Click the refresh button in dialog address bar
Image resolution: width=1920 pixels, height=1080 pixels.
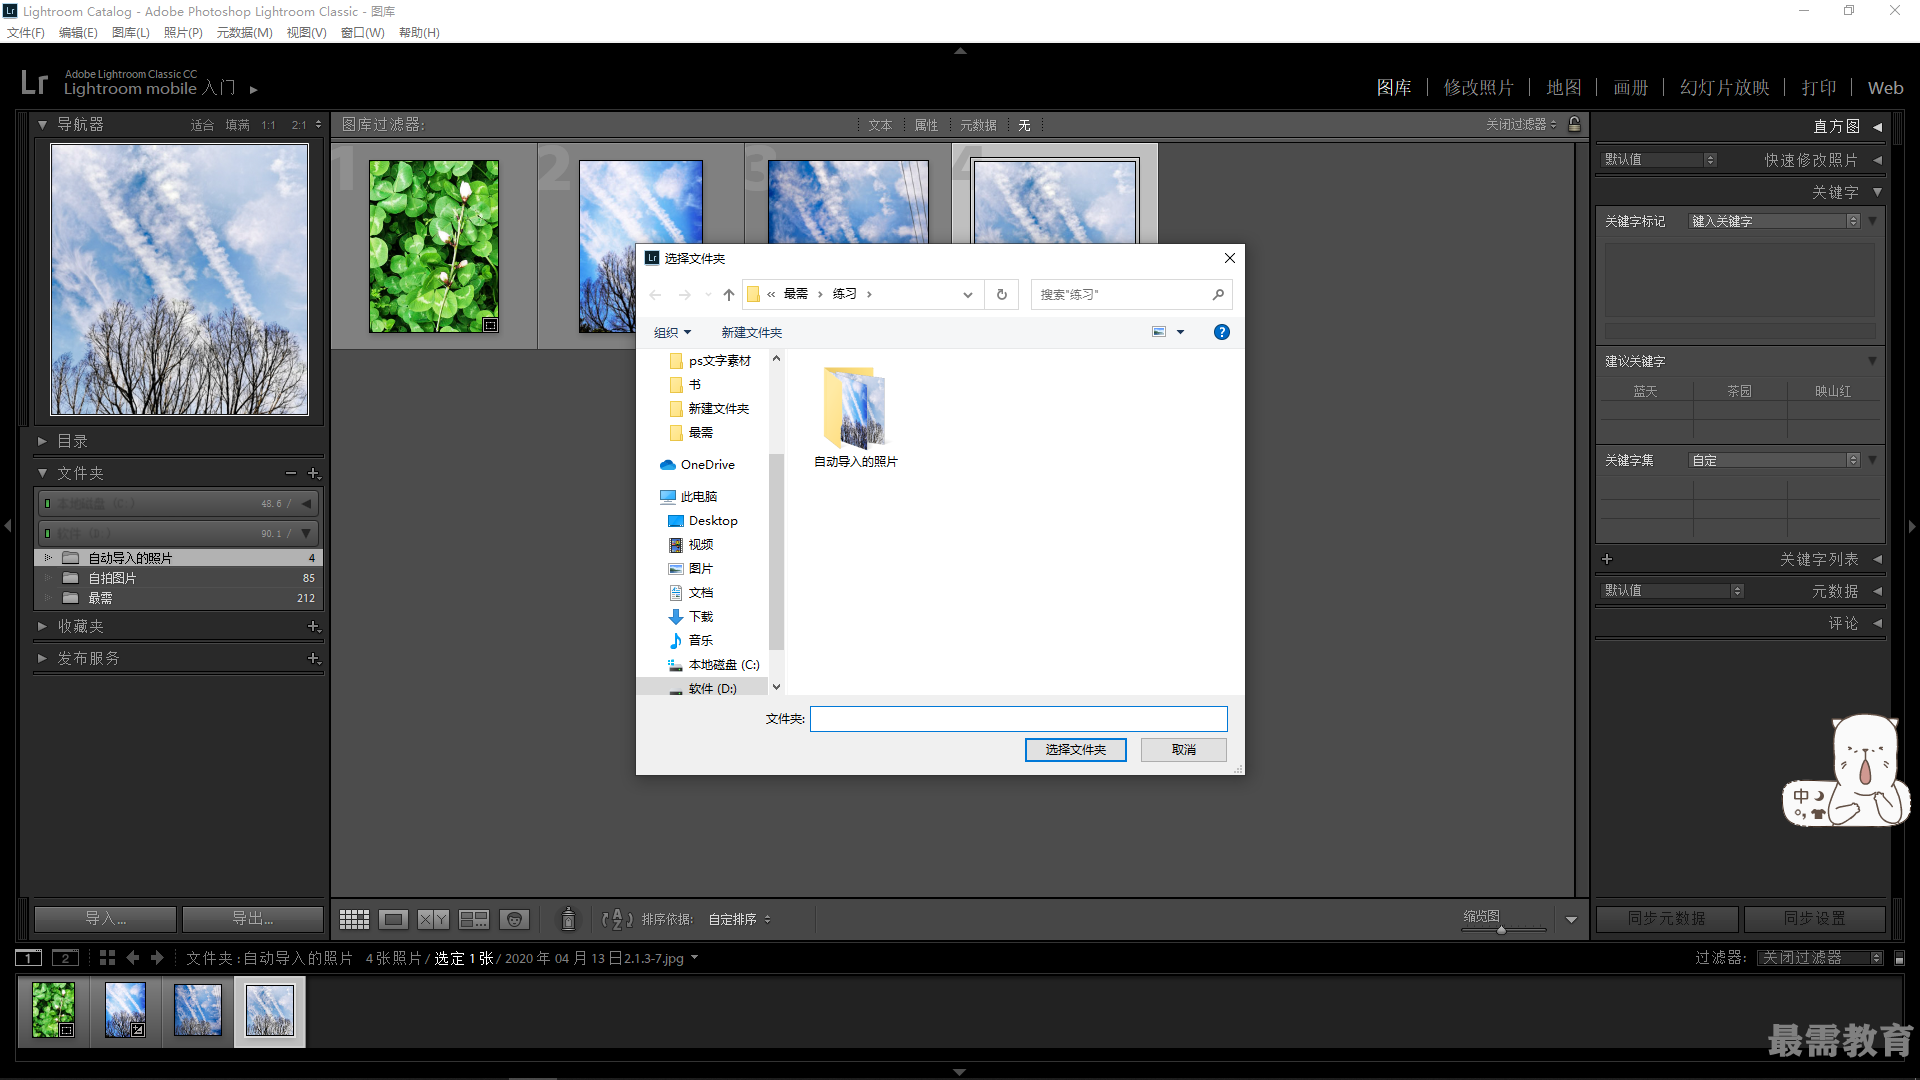pos(1002,294)
